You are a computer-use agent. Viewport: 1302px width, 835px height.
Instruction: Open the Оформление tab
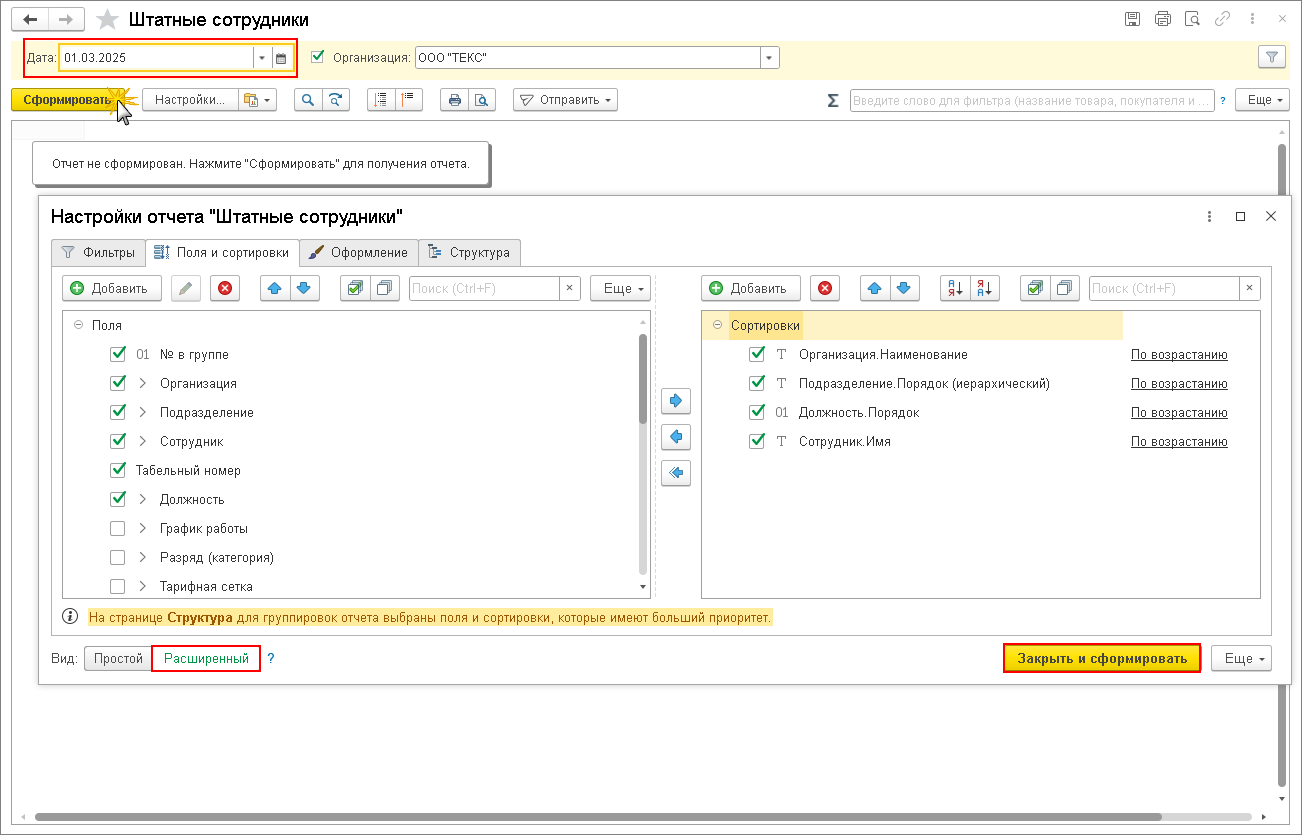point(359,252)
